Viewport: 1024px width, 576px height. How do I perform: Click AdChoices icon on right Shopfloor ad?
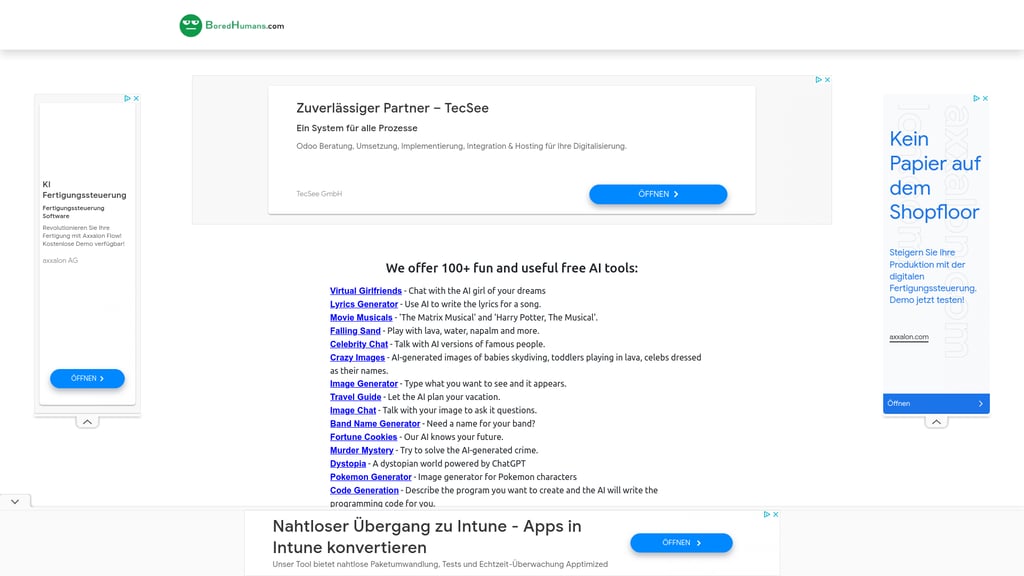(976, 99)
